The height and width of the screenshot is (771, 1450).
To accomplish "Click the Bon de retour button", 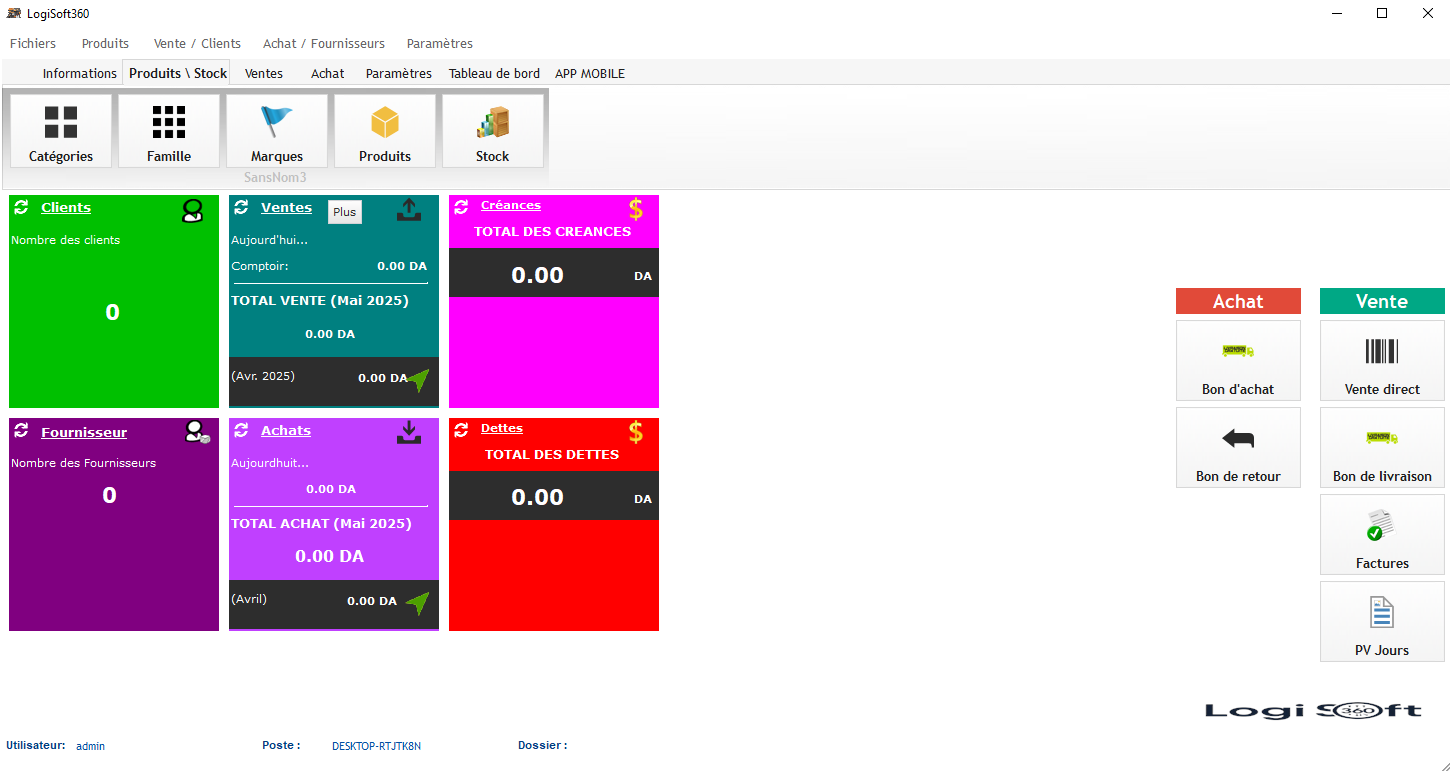I will 1238,447.
